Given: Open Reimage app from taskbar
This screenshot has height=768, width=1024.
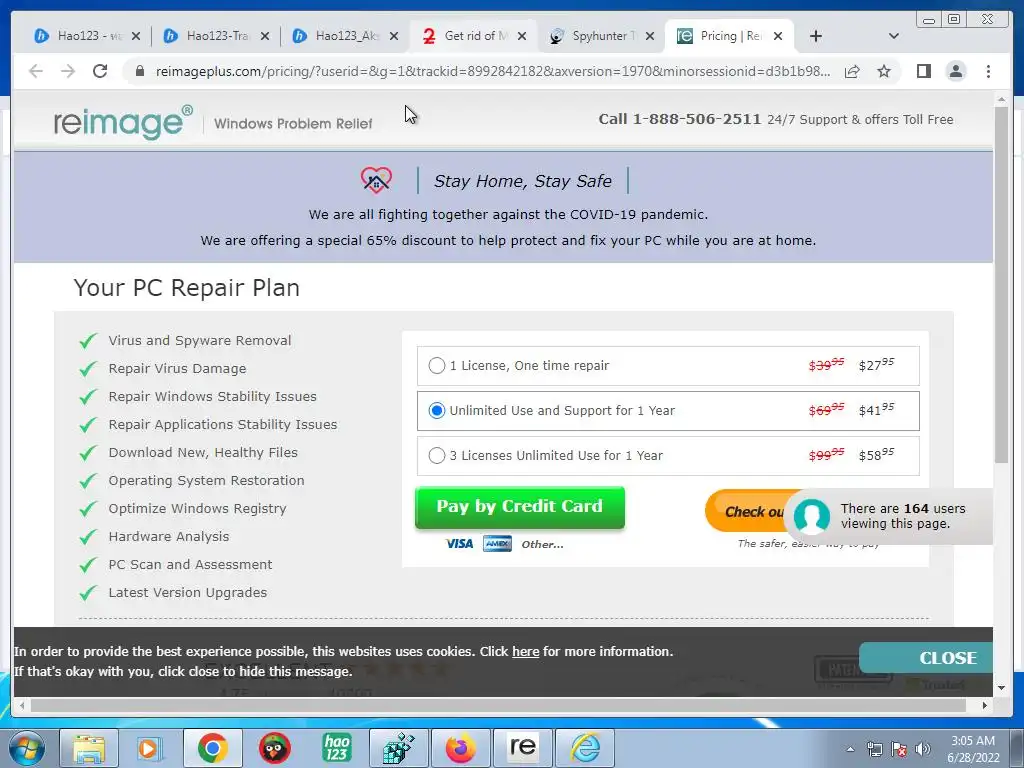Looking at the screenshot, I should point(523,748).
